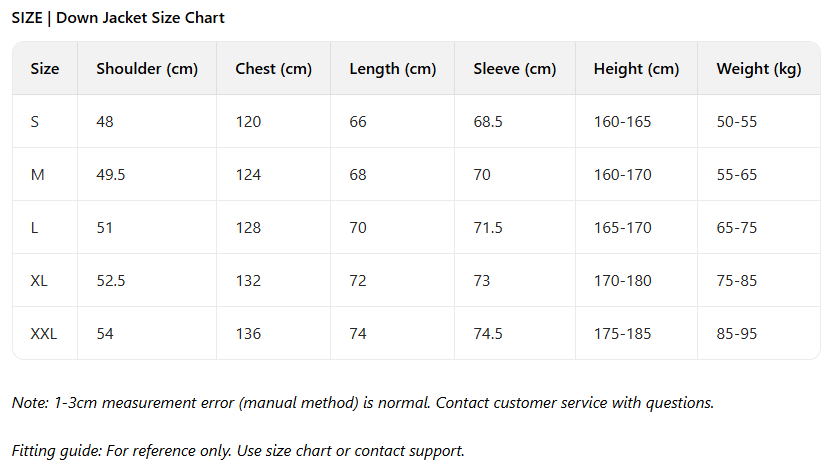
Task: Click the measurement error note text
Action: pos(363,403)
